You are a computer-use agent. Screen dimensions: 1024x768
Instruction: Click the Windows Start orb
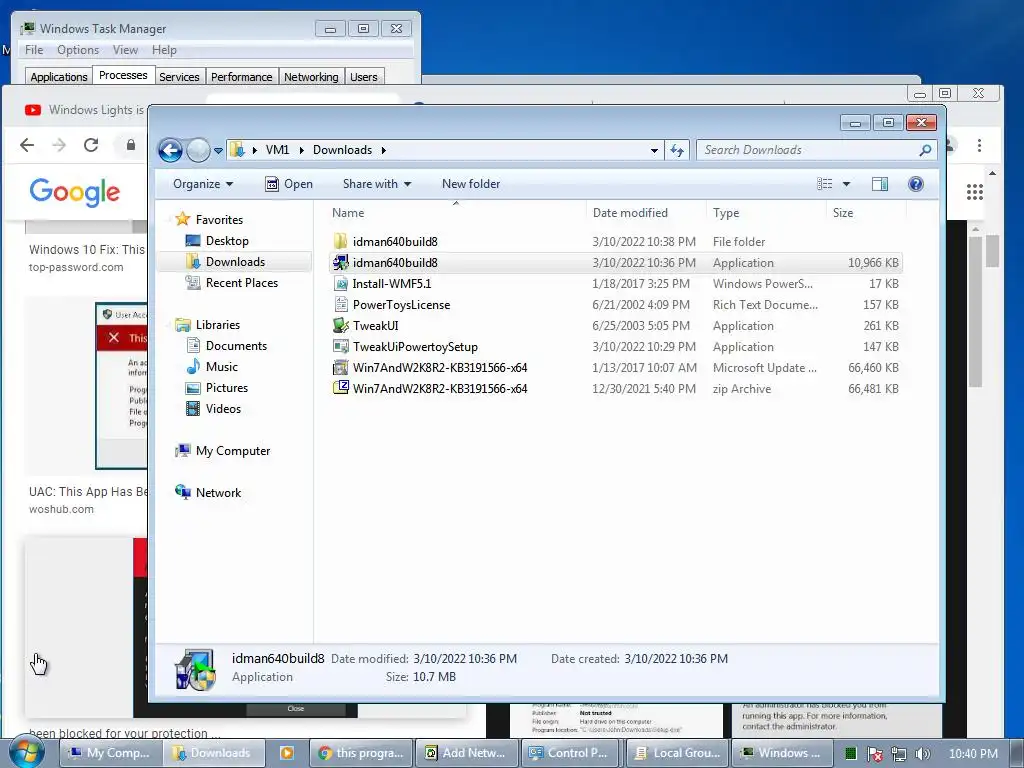pos(26,753)
